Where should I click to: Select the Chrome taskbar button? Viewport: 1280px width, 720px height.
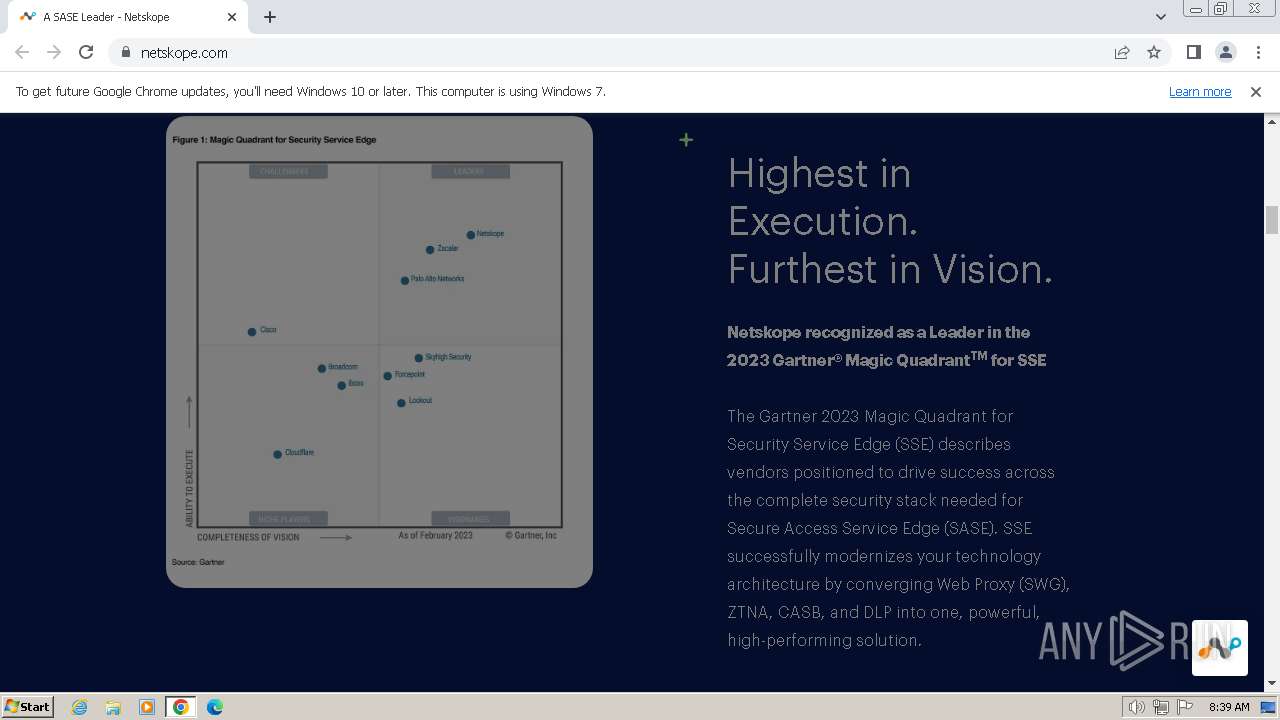coord(181,707)
